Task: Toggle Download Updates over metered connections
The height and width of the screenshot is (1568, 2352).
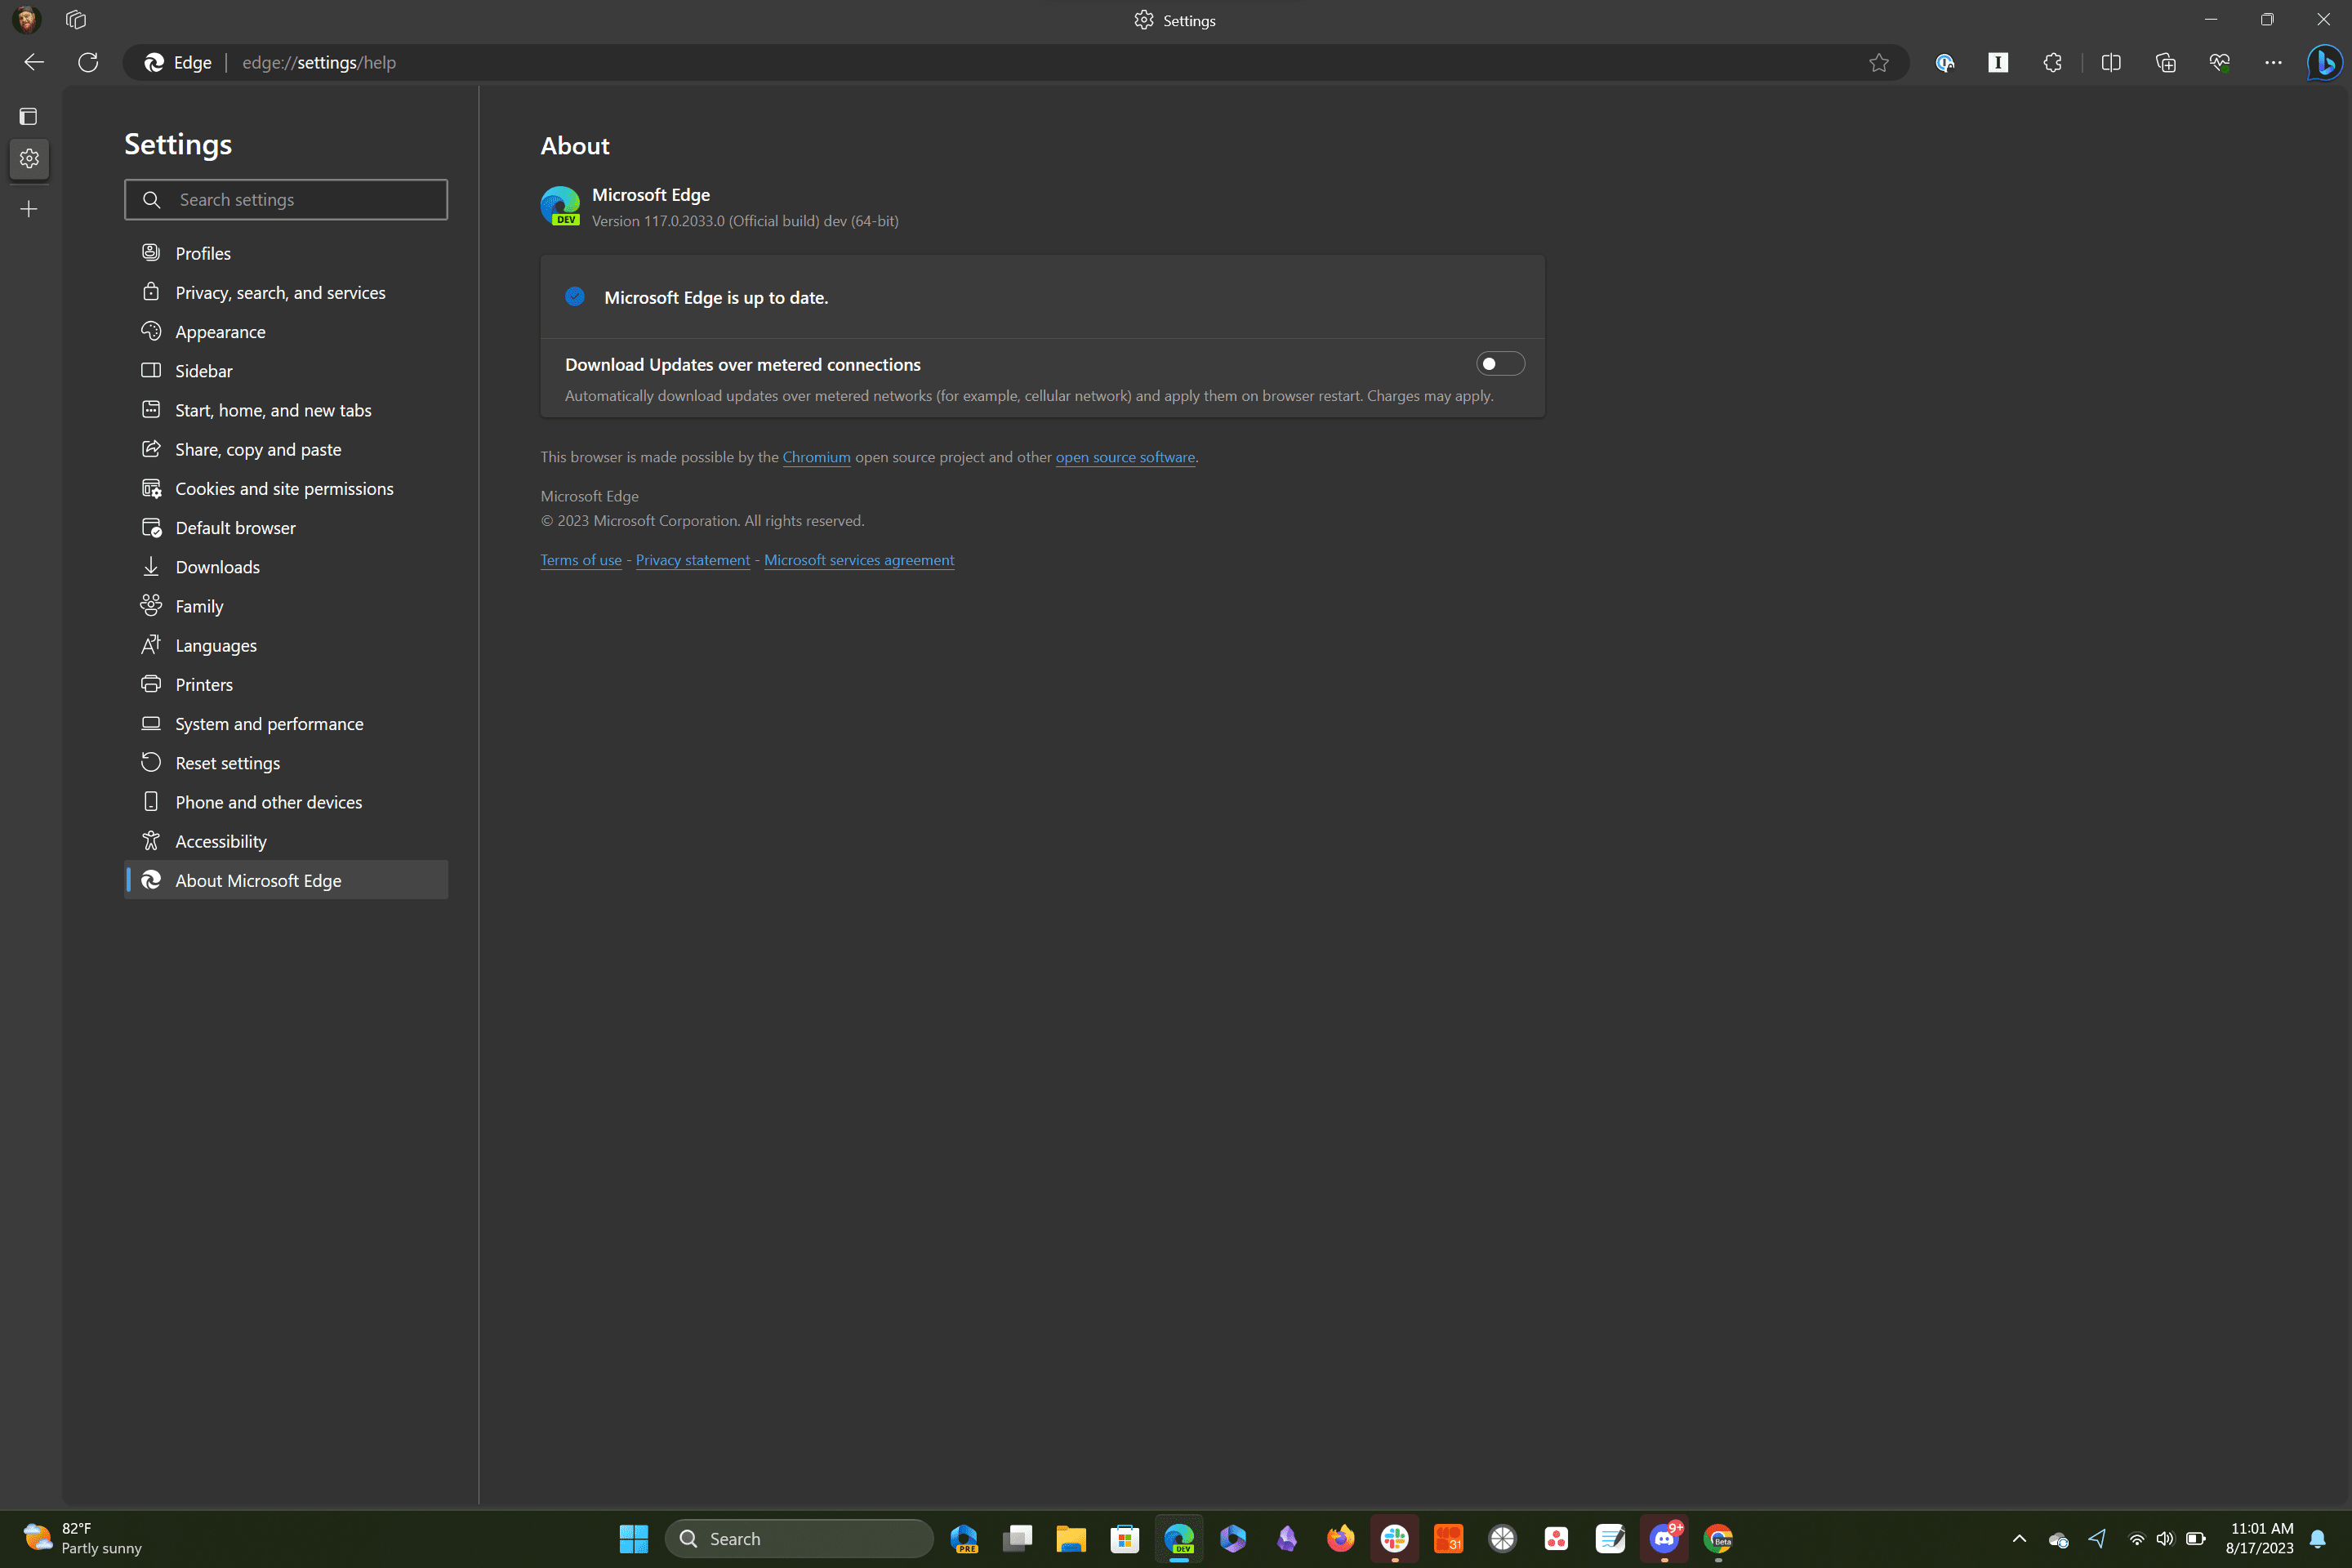Action: (1500, 363)
